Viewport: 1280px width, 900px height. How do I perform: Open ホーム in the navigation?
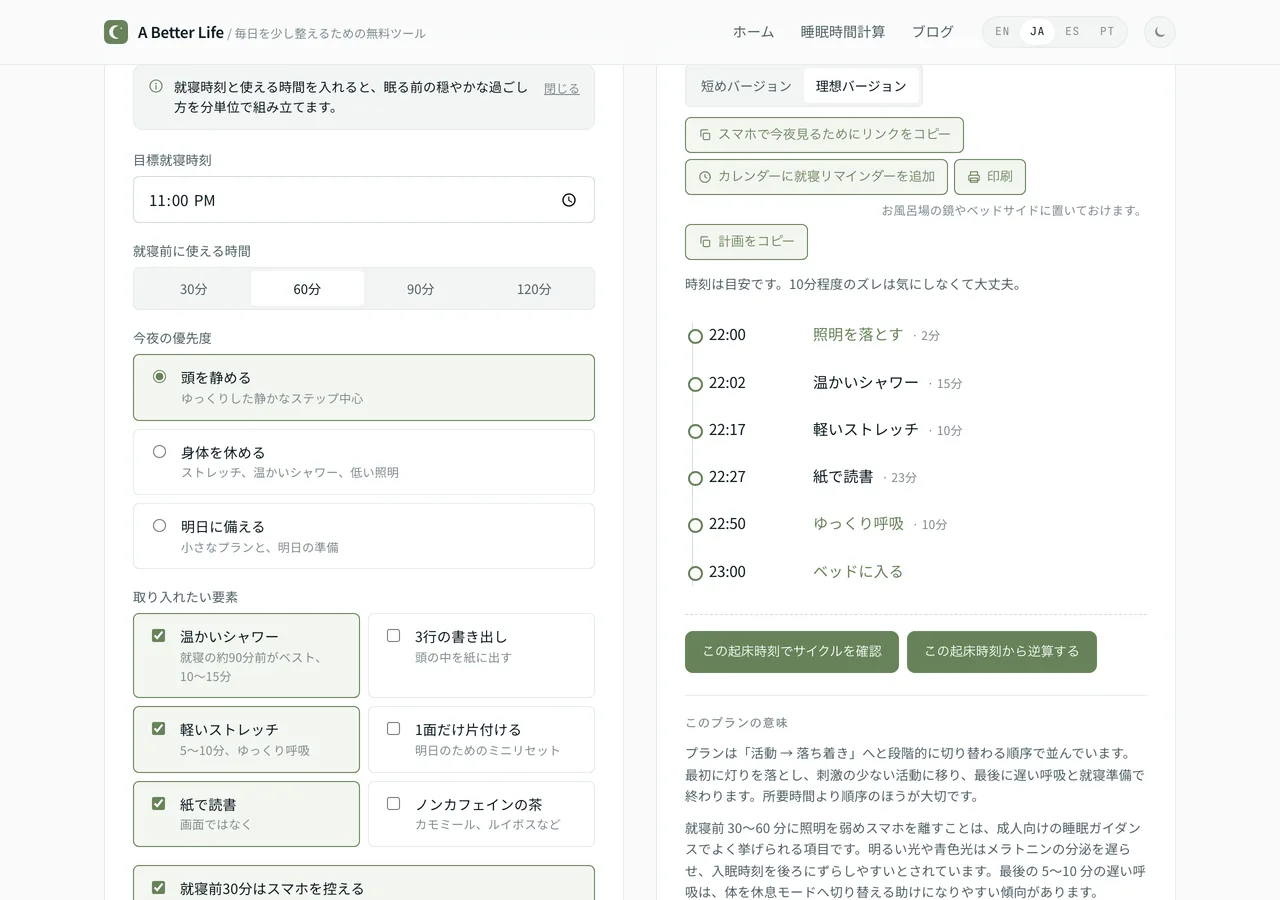click(x=753, y=32)
